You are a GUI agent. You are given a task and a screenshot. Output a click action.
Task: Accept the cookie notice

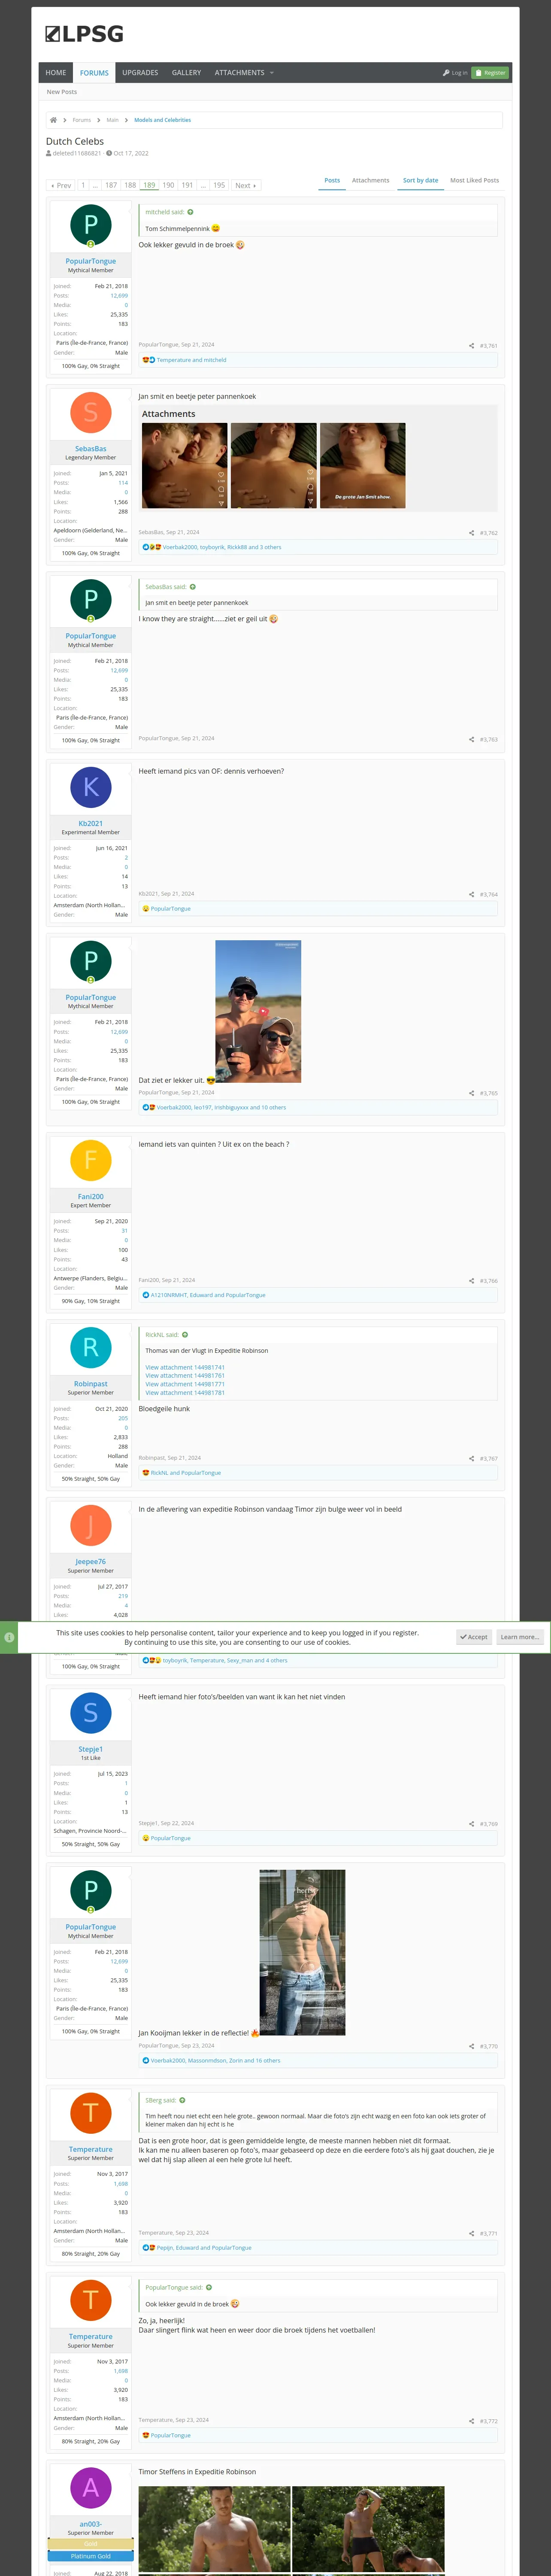click(x=474, y=1637)
